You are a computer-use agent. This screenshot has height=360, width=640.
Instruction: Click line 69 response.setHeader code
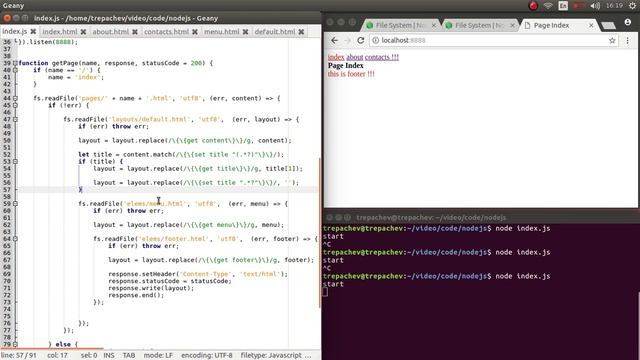click(198, 274)
